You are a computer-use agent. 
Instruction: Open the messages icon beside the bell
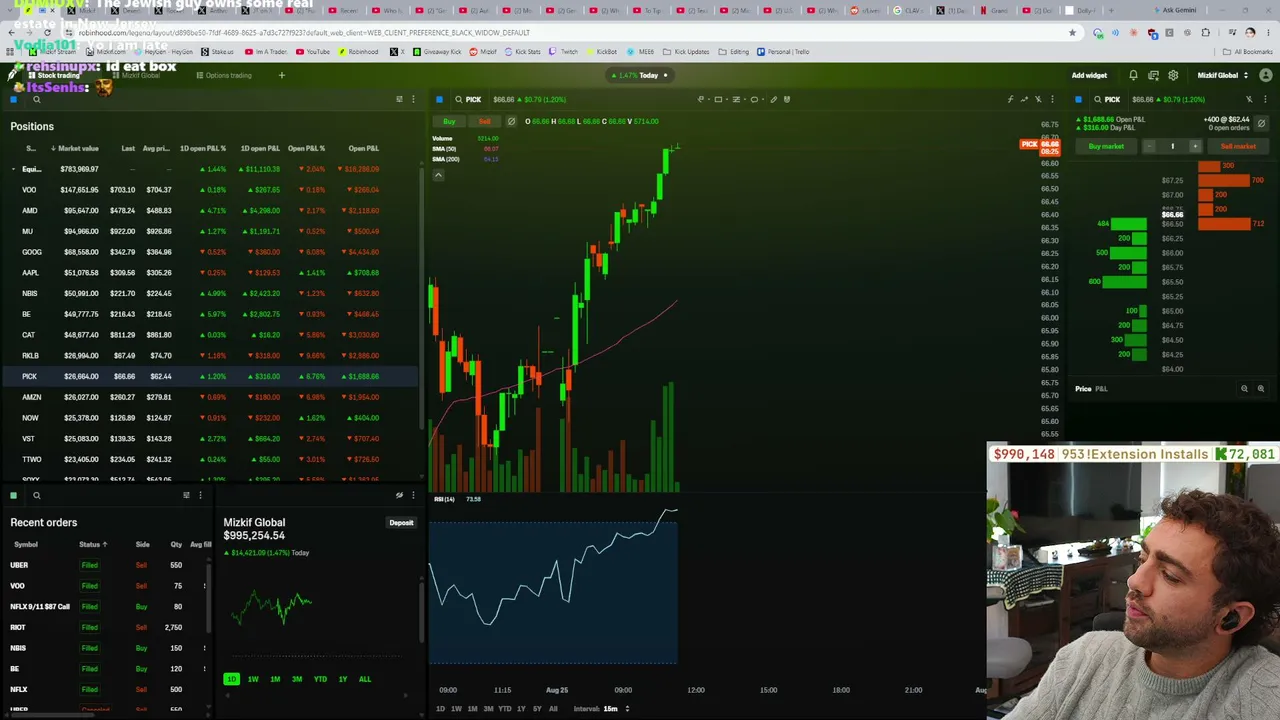point(1153,75)
